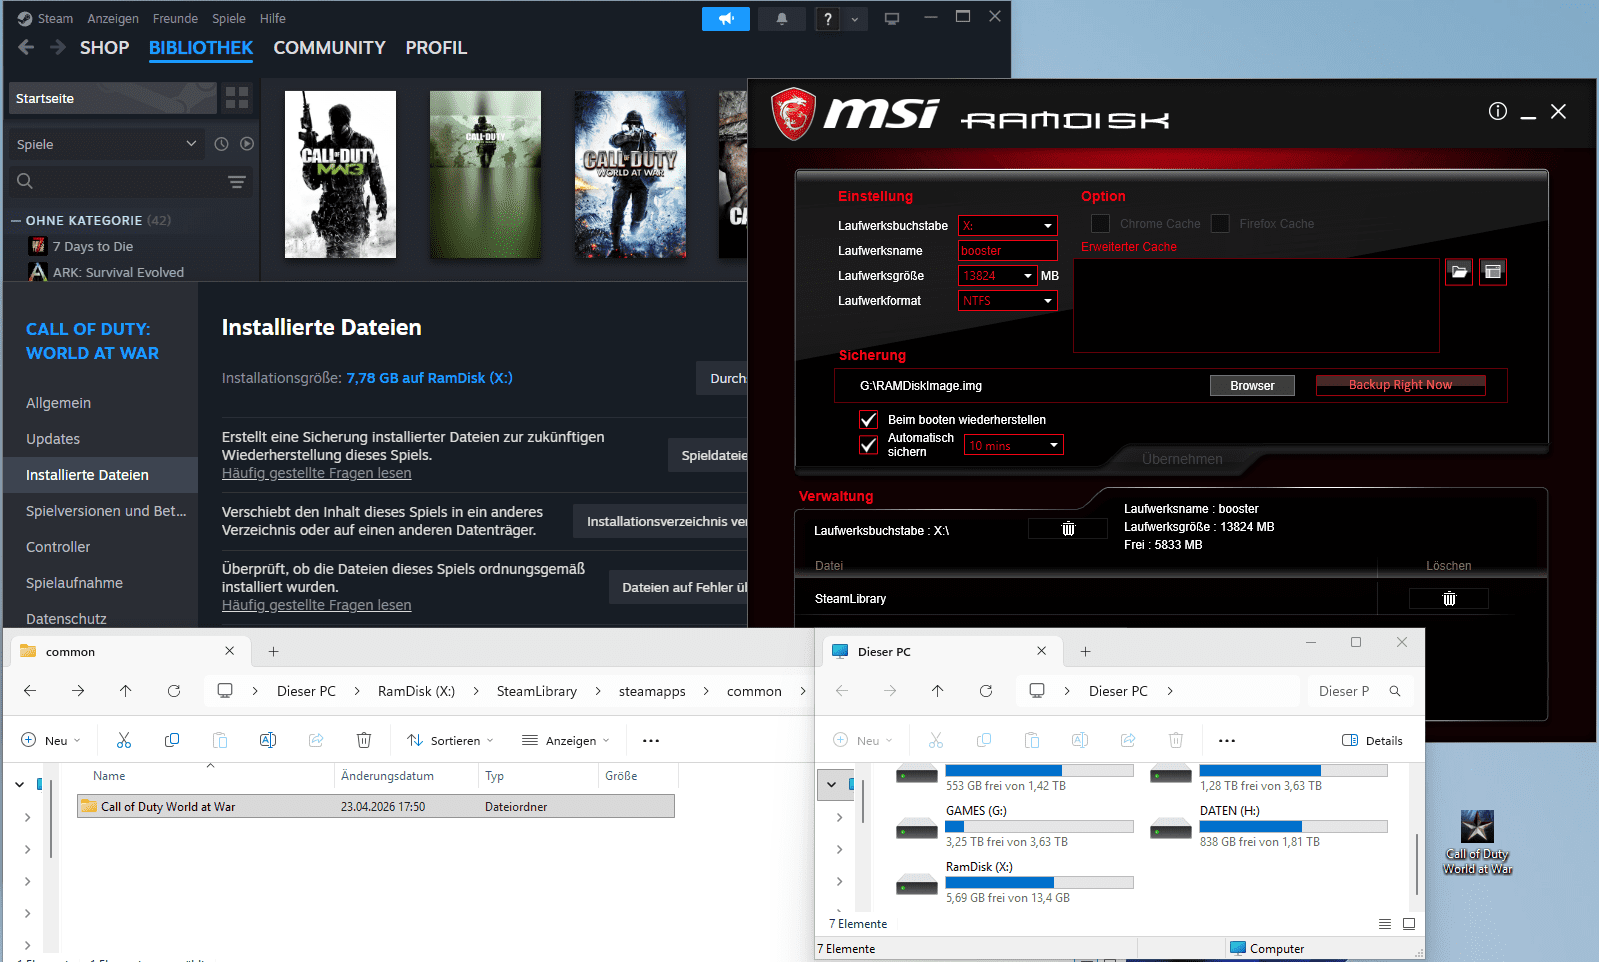Open Laufwerksbuchstabe drive letter dropdown
The height and width of the screenshot is (962, 1599).
[x=1007, y=226]
